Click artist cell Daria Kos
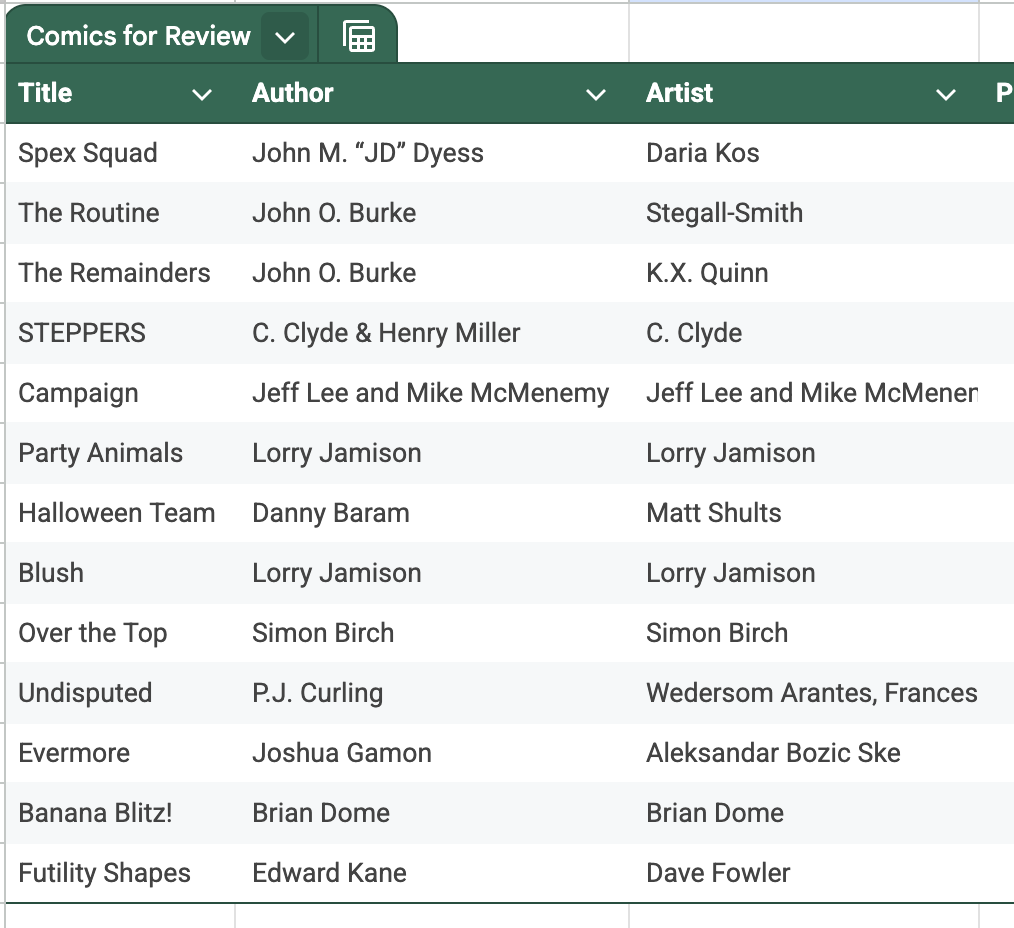 click(804, 153)
